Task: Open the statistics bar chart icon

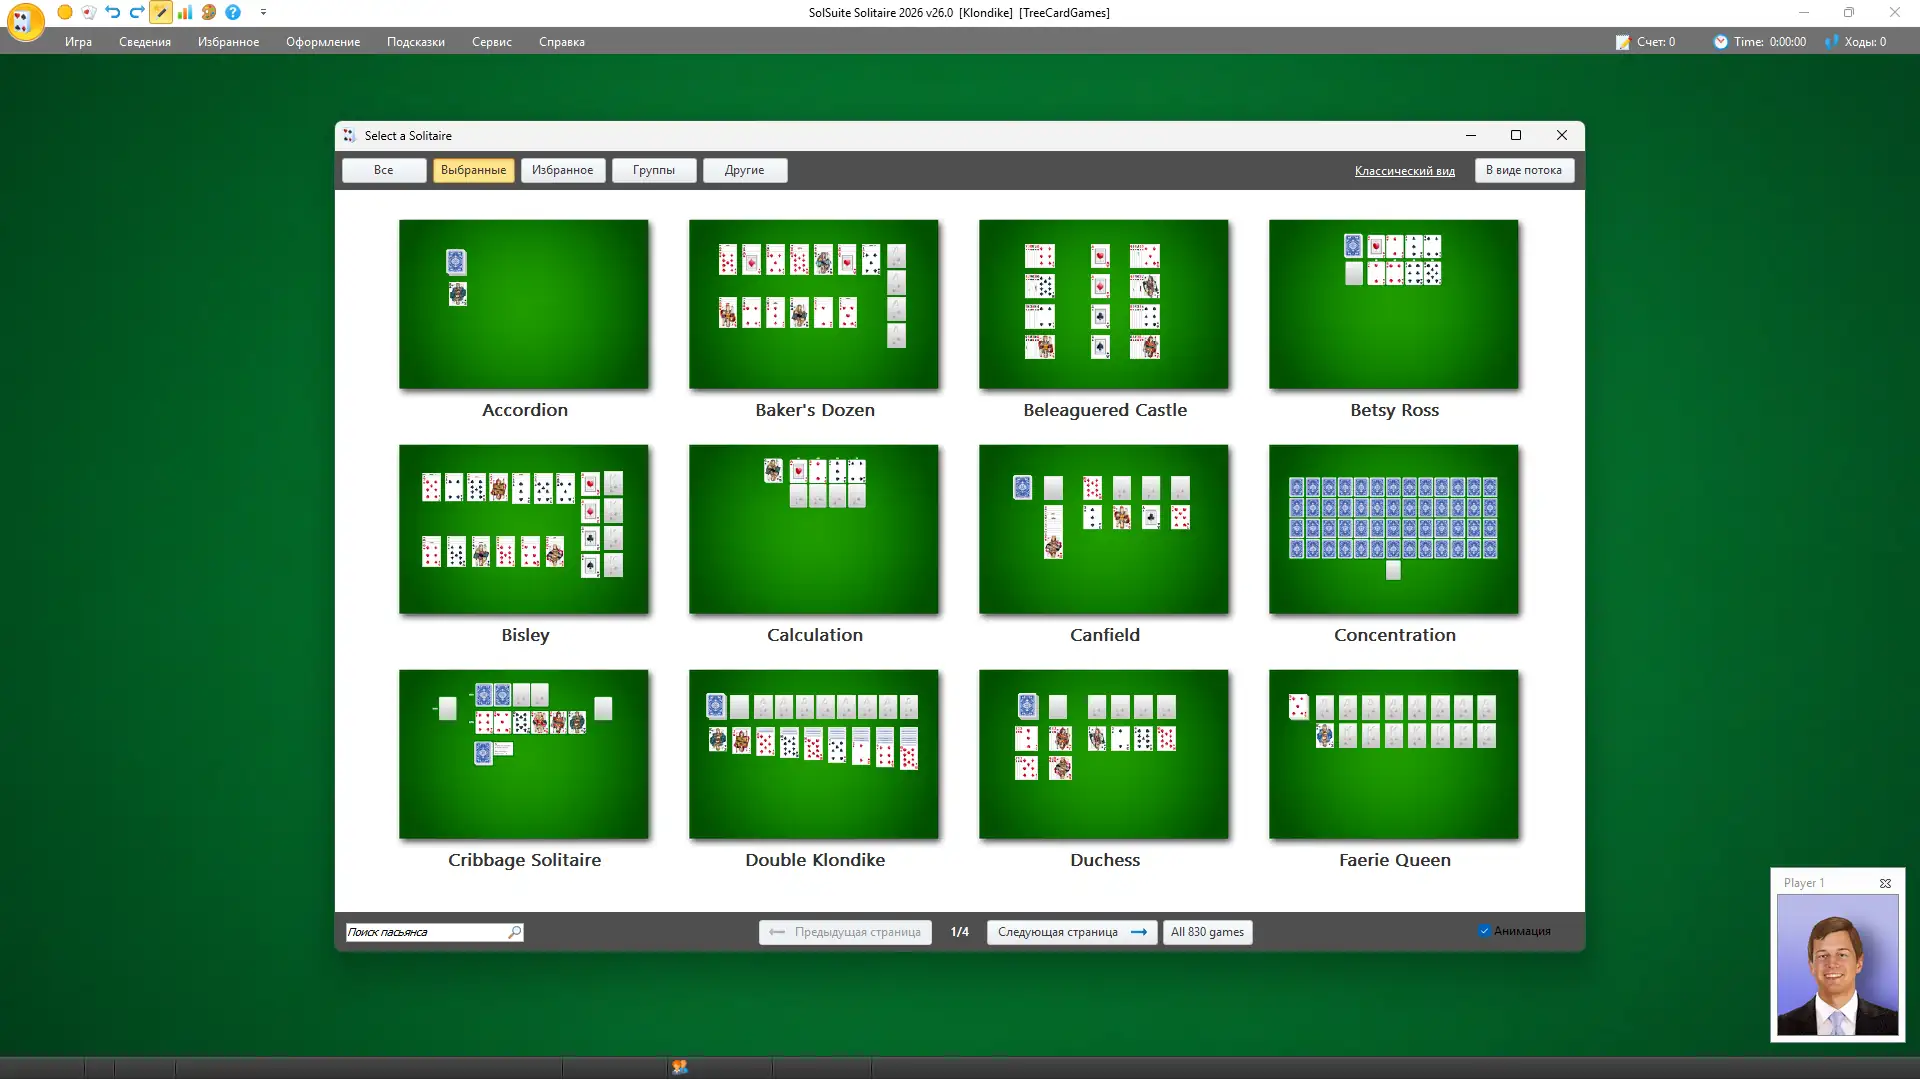Action: click(185, 13)
